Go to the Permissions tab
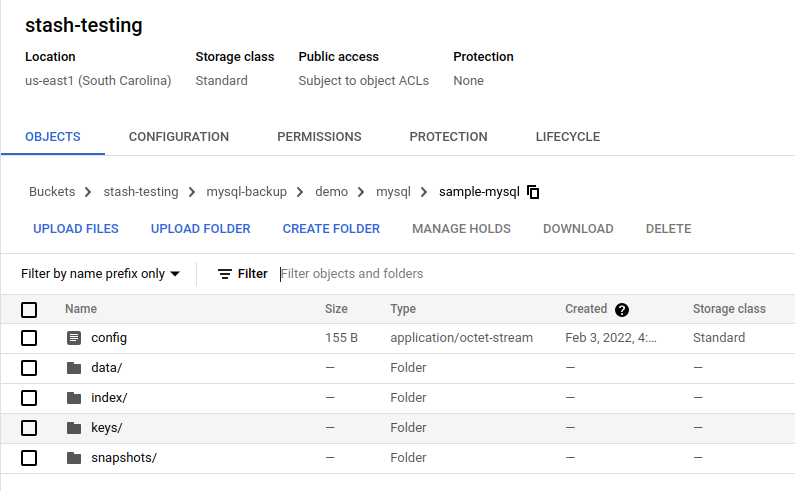This screenshot has height=491, width=795. [x=319, y=137]
